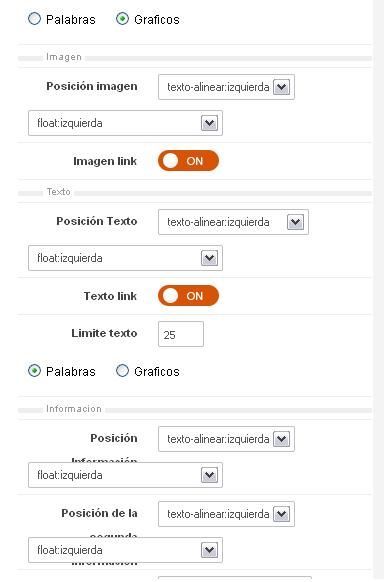Select the top Palabras radio button
Viewport: 385px width, 582px height.
(x=35, y=19)
